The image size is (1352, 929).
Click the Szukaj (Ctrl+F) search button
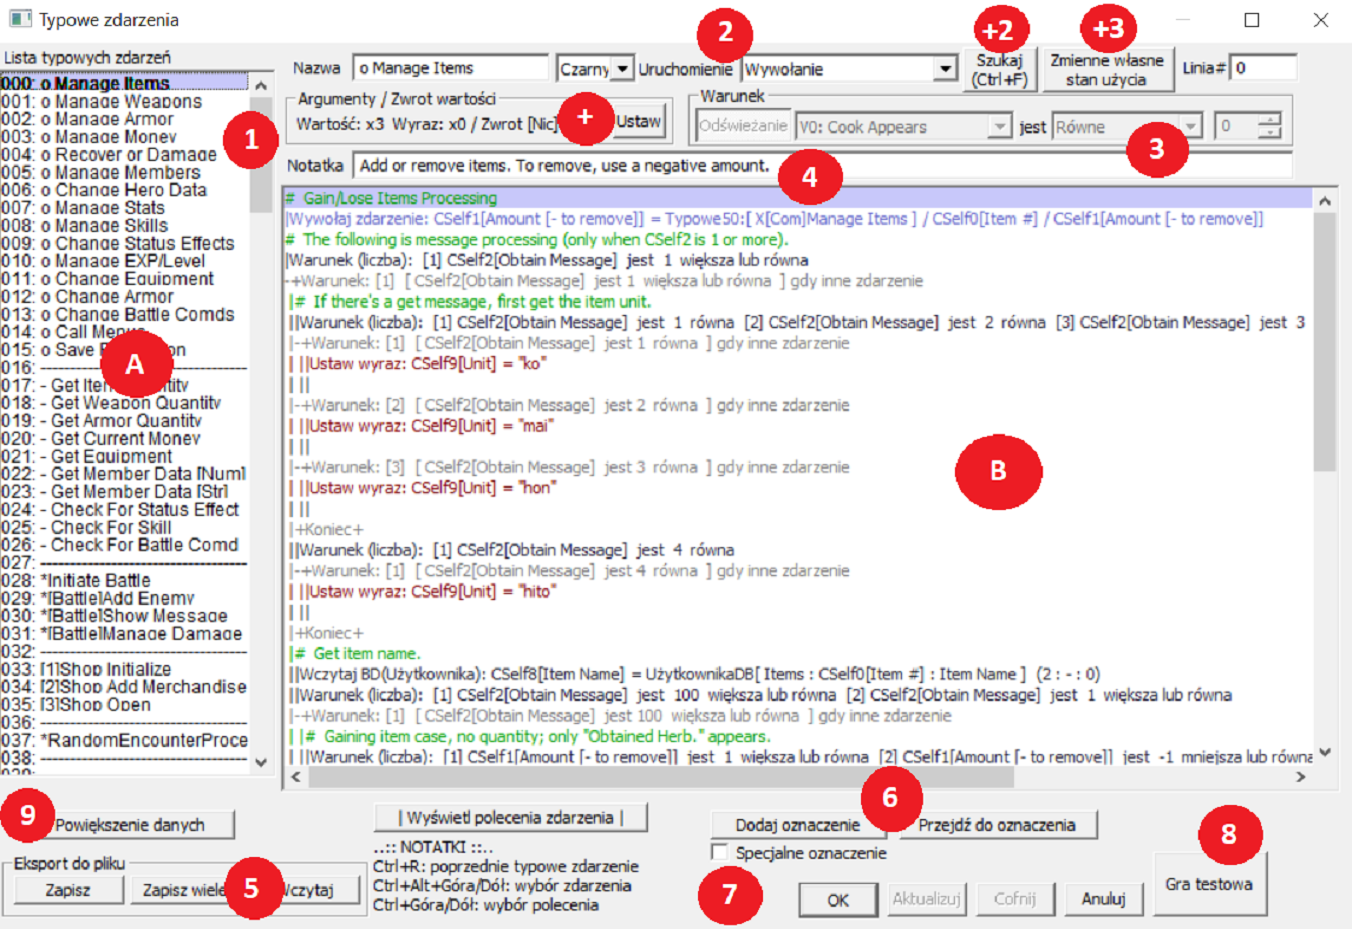[x=999, y=71]
